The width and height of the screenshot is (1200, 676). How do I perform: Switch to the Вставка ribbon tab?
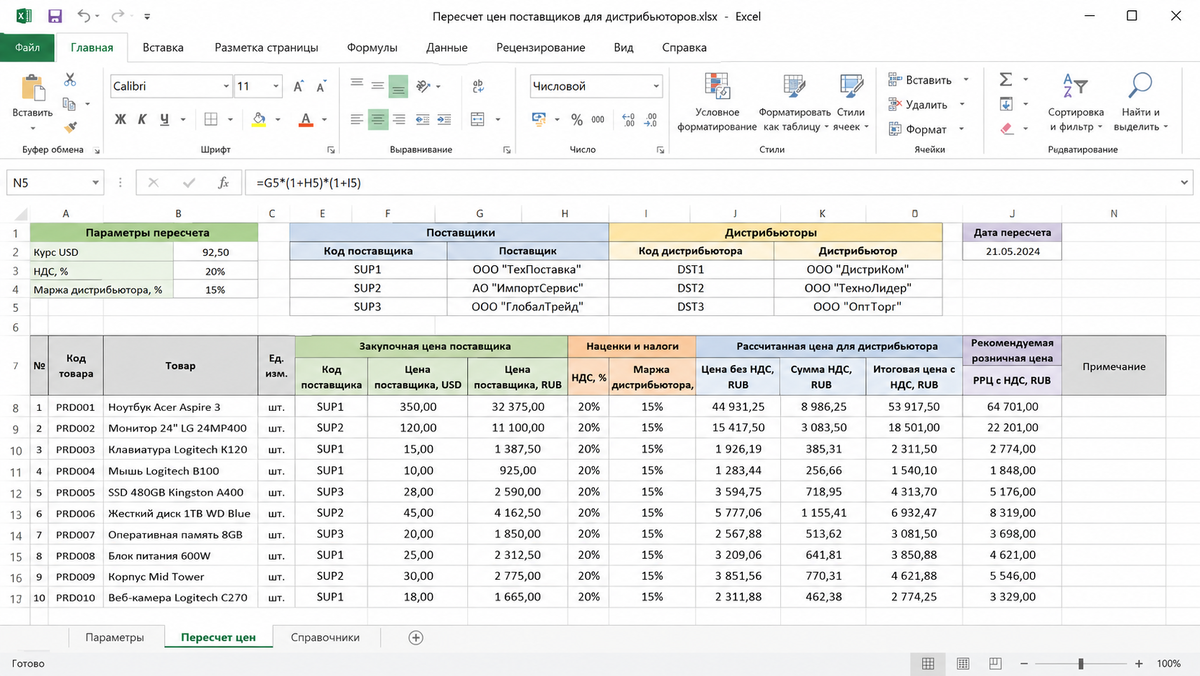(x=163, y=47)
